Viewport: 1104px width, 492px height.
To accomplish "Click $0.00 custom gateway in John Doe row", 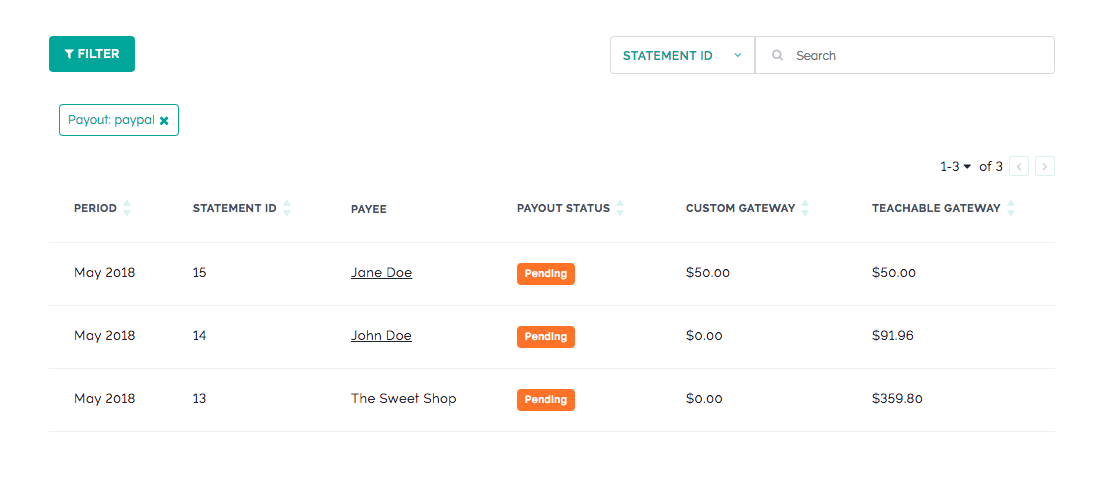I will click(704, 336).
